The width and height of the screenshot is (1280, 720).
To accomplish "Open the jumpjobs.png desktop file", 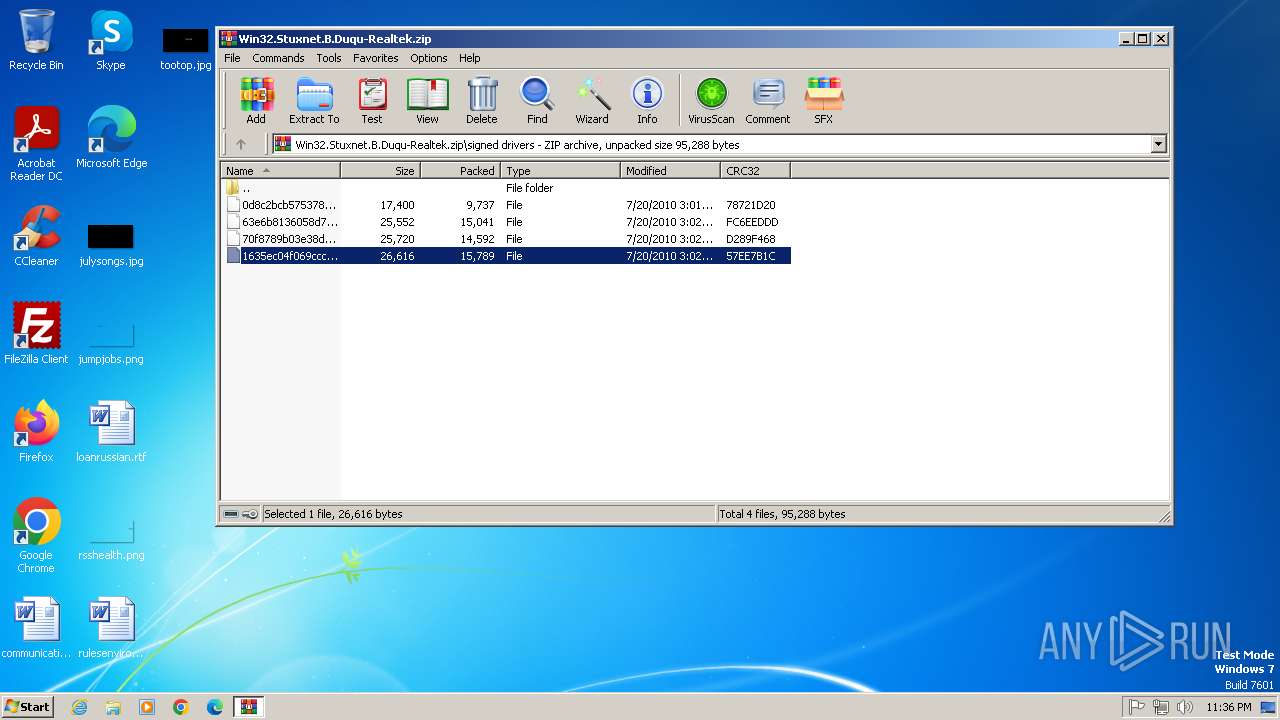I will (x=111, y=342).
